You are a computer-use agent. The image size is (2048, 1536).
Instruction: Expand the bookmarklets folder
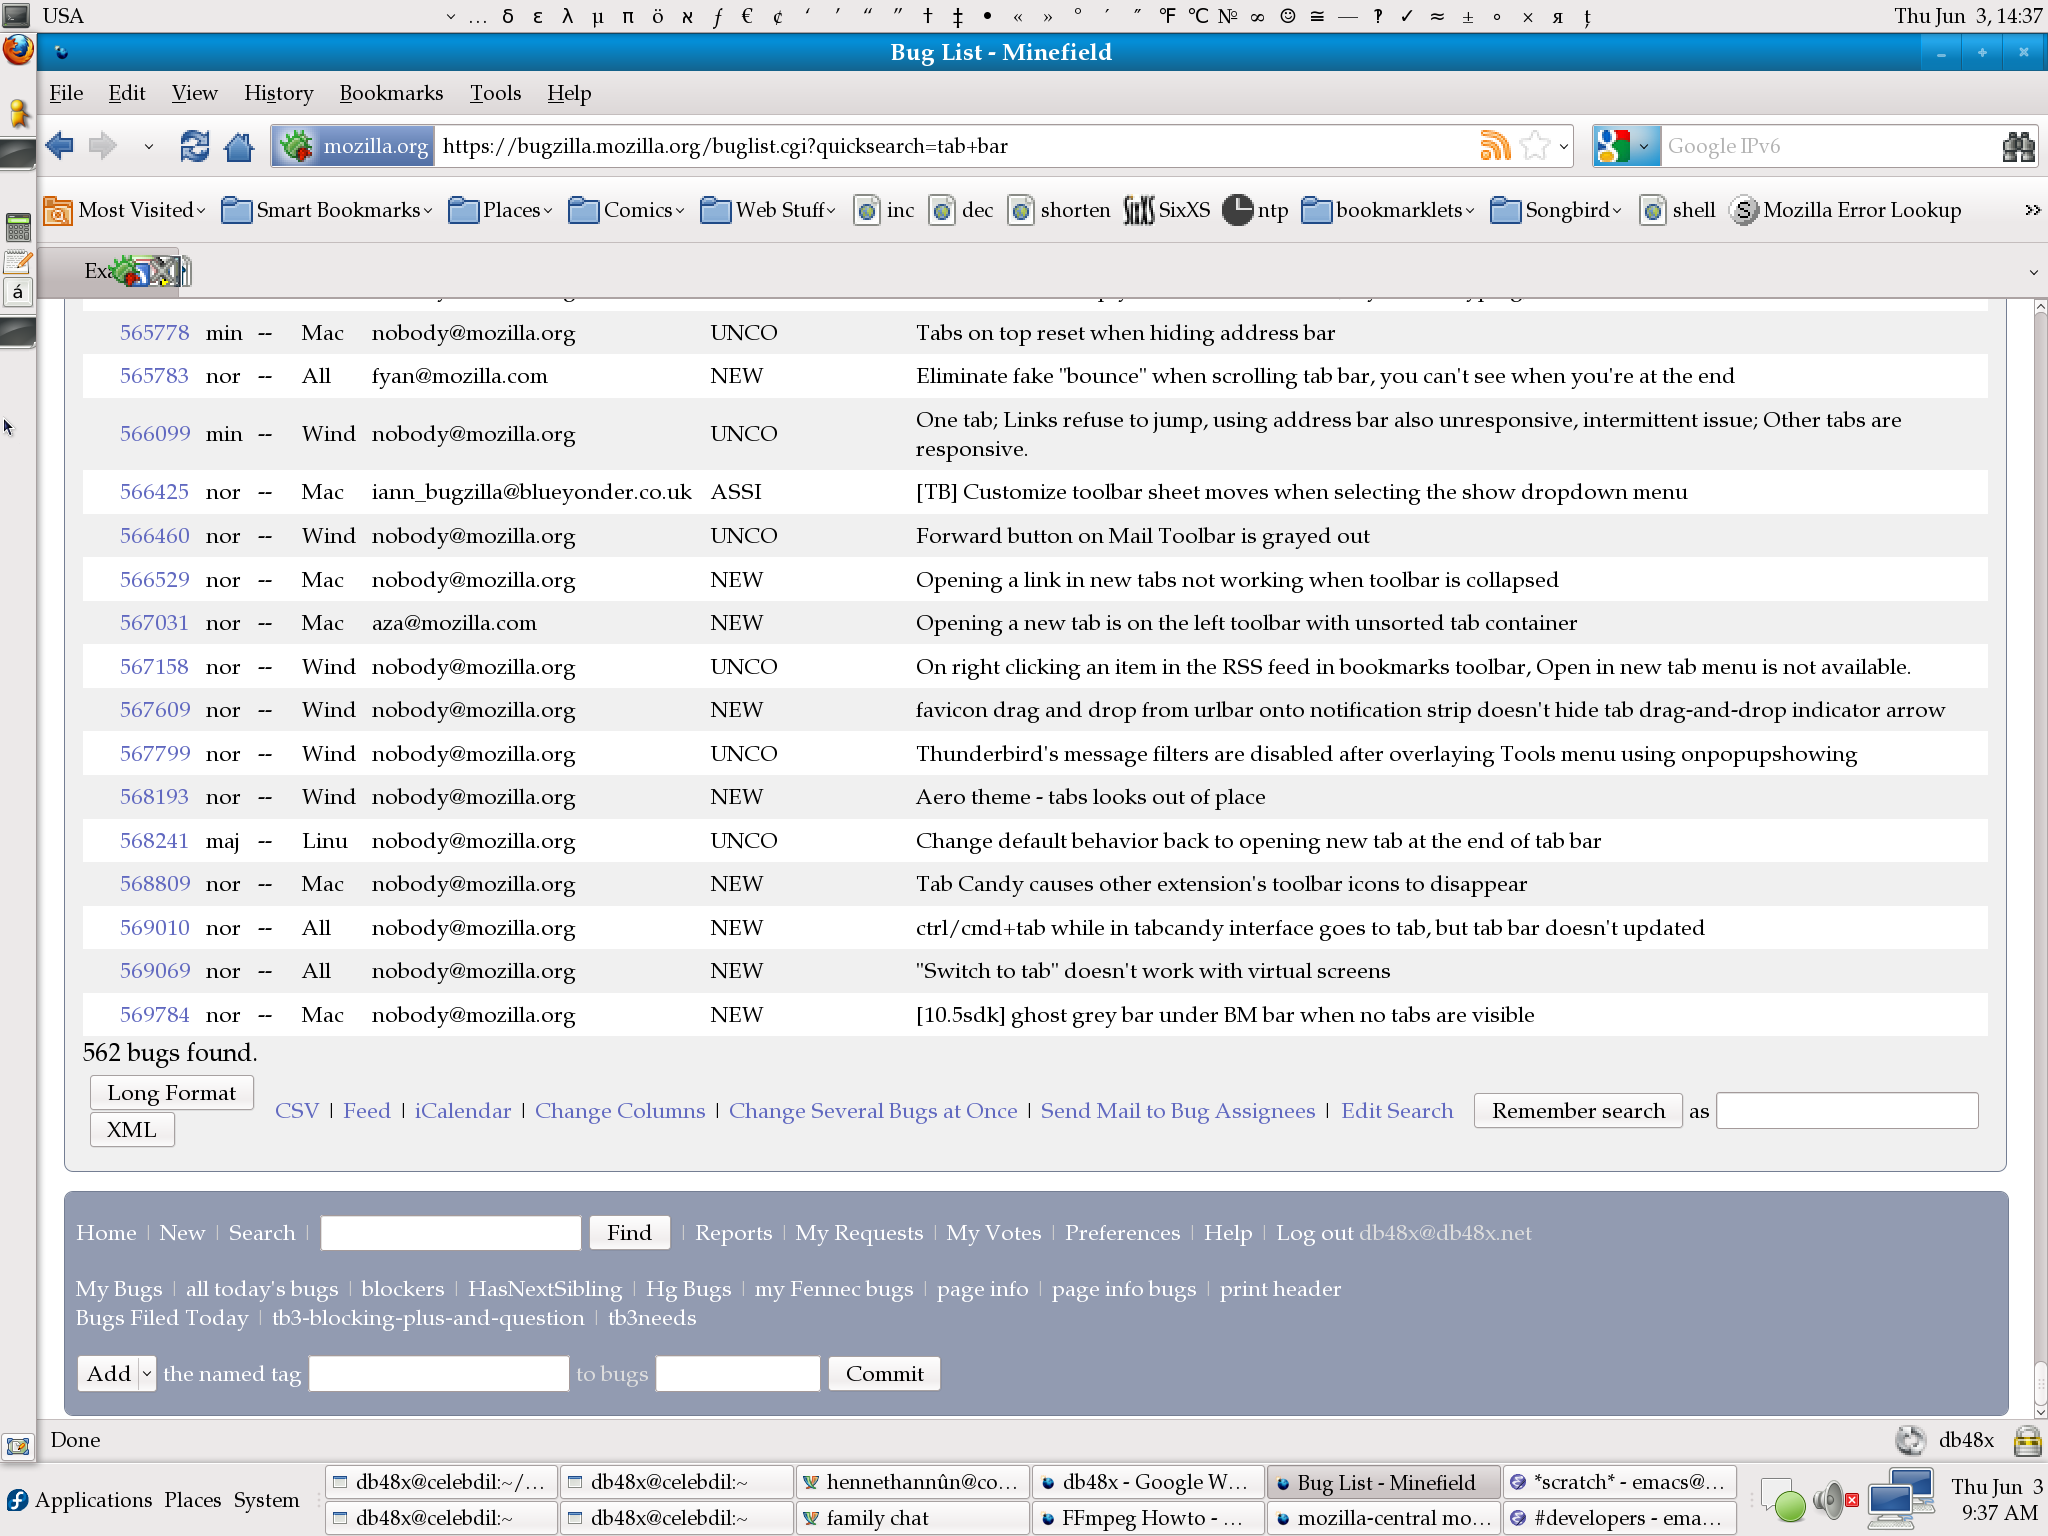click(1388, 210)
